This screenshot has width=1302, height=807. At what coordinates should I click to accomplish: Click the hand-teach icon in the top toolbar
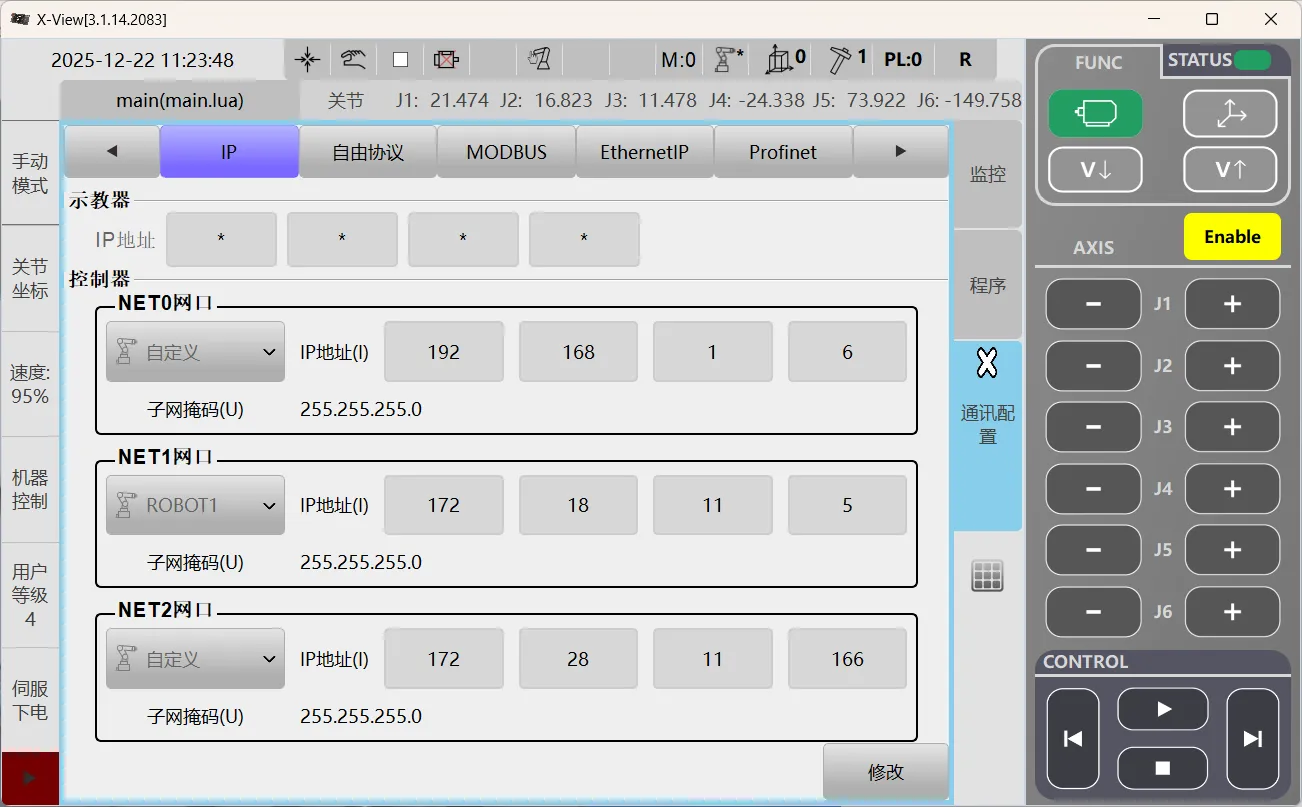click(353, 59)
